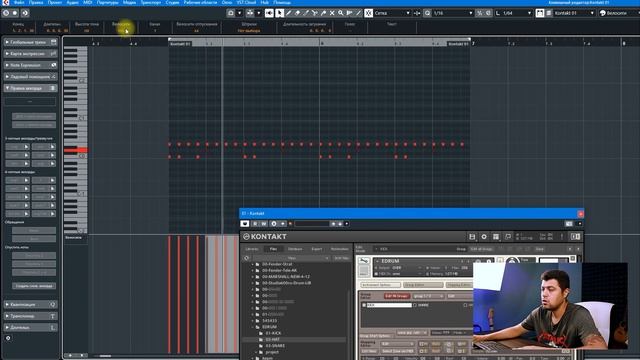
Task: Expand the Квантизация section
Action: pos(31,304)
